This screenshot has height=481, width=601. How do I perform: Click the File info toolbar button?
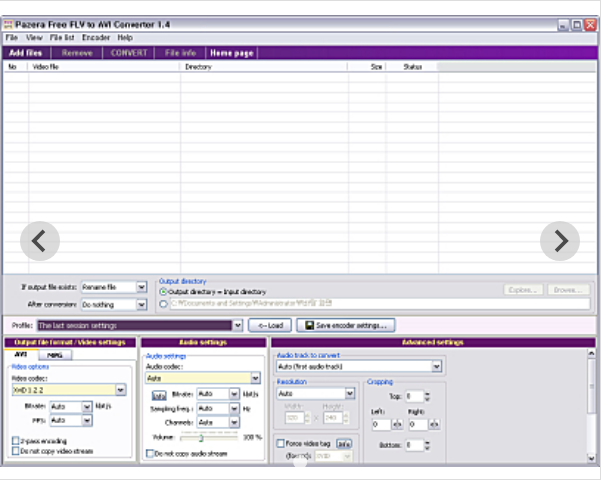pos(181,53)
